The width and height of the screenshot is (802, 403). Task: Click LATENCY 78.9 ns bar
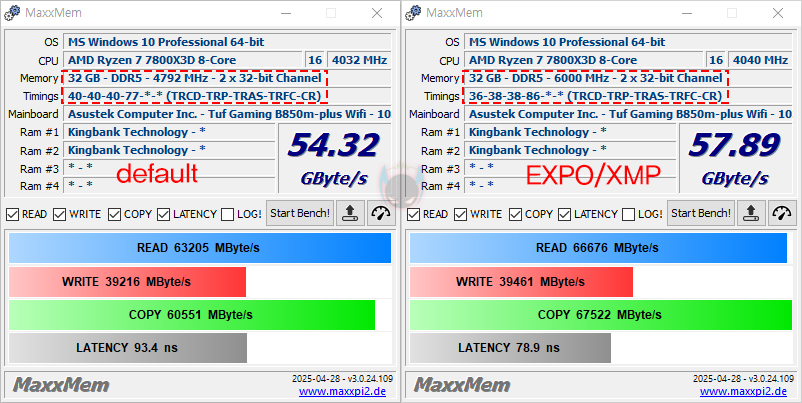coord(510,348)
